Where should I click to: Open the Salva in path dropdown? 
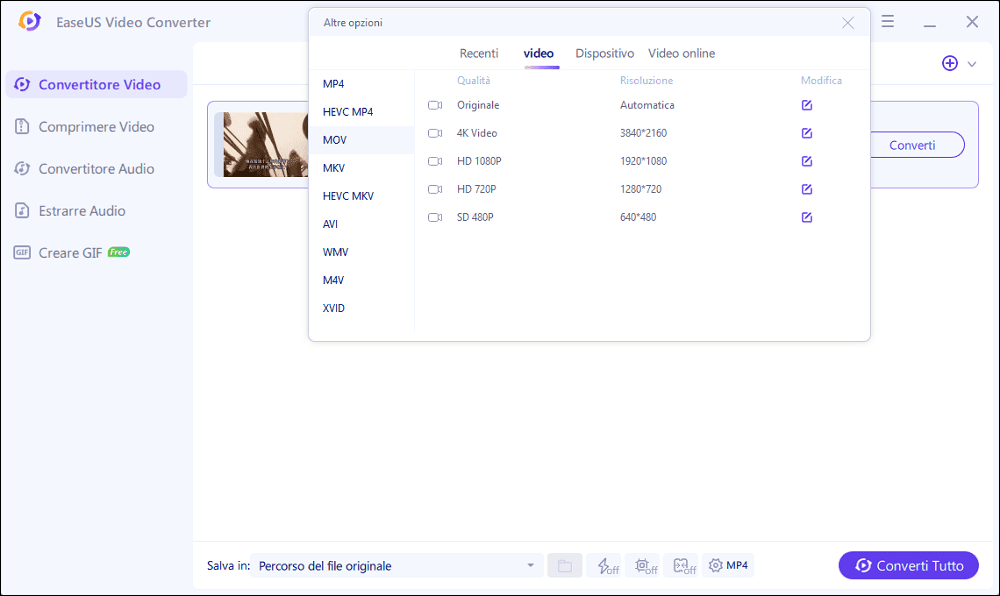pos(397,565)
